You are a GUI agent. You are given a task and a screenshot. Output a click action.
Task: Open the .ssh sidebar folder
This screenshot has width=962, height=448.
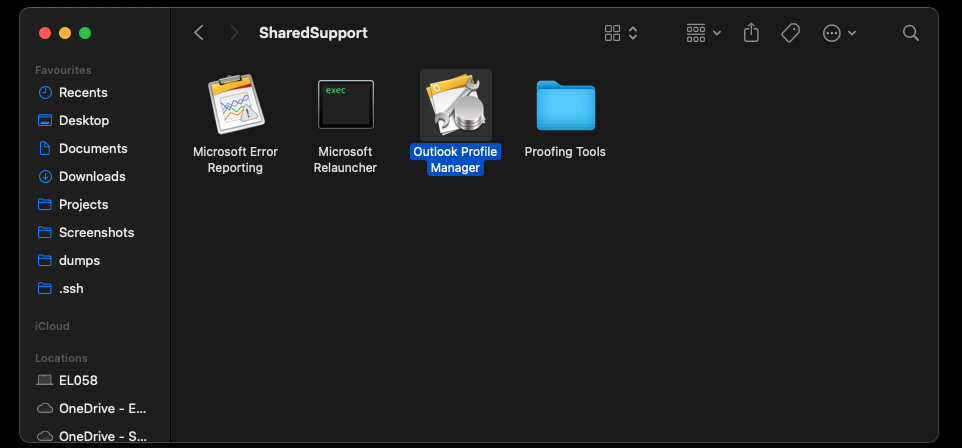click(70, 288)
